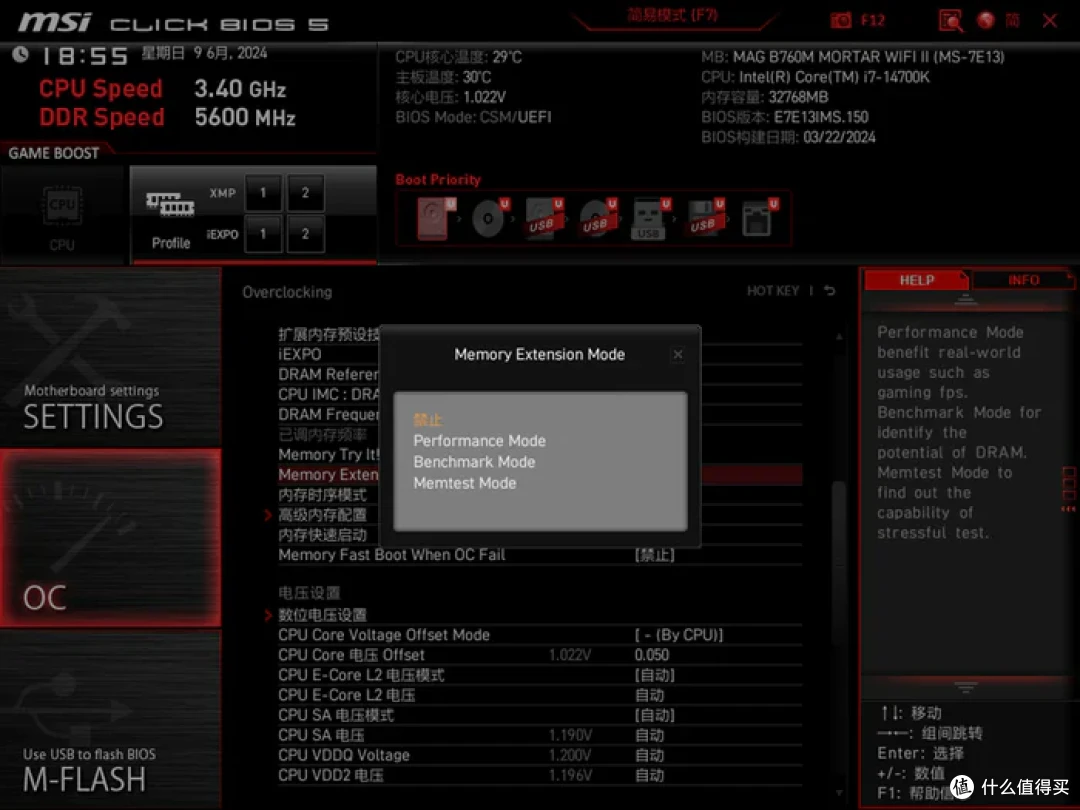Click the F12 screenshot camera icon
This screenshot has width=1080, height=810.
tap(840, 20)
